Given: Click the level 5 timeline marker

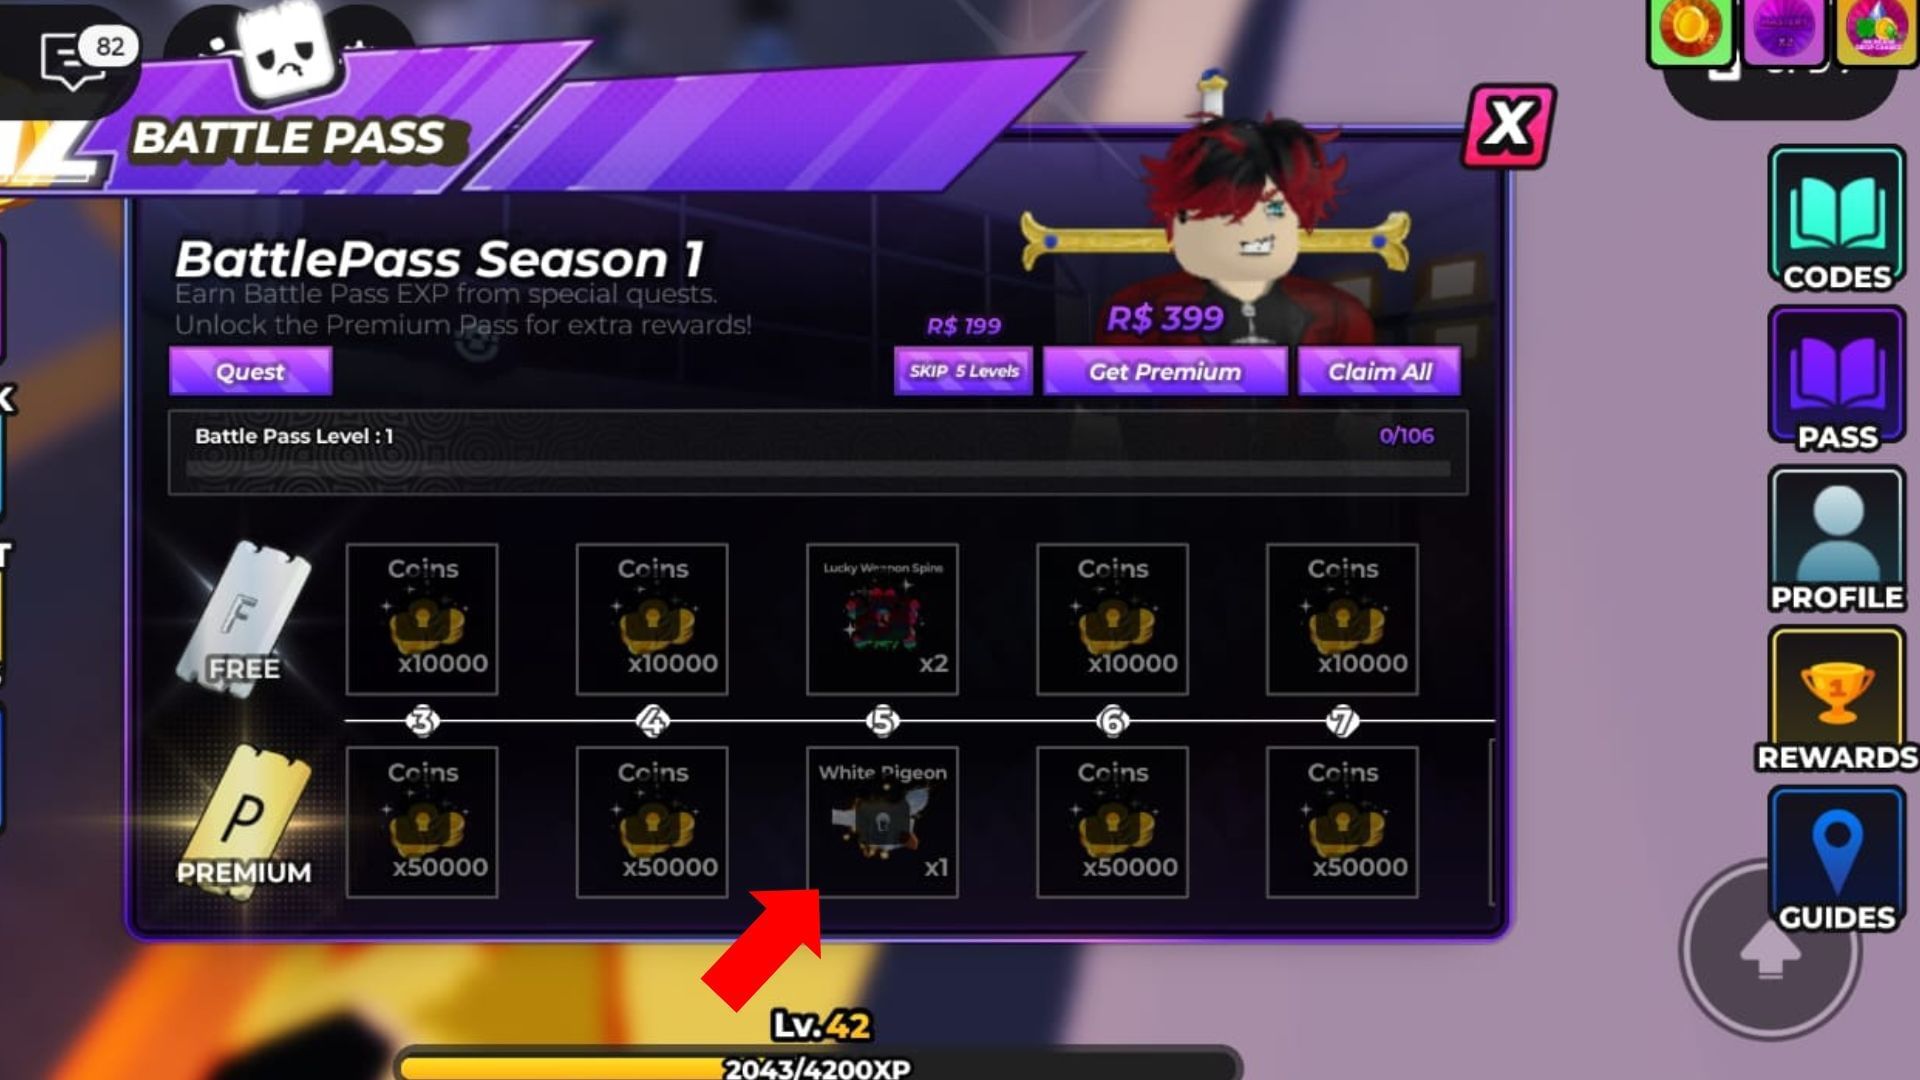Looking at the screenshot, I should click(x=882, y=721).
